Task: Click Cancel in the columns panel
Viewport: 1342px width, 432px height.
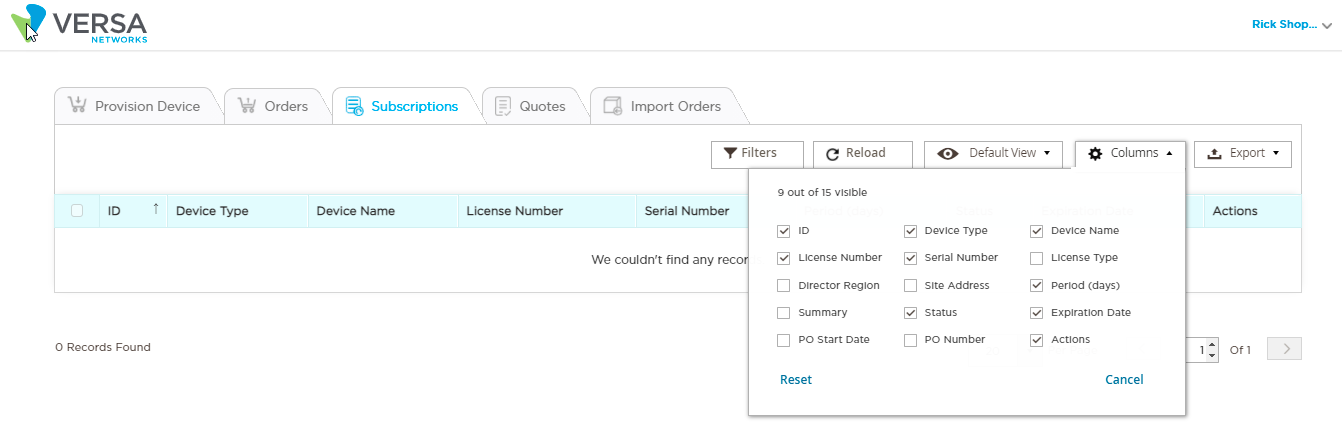Action: pos(1124,380)
